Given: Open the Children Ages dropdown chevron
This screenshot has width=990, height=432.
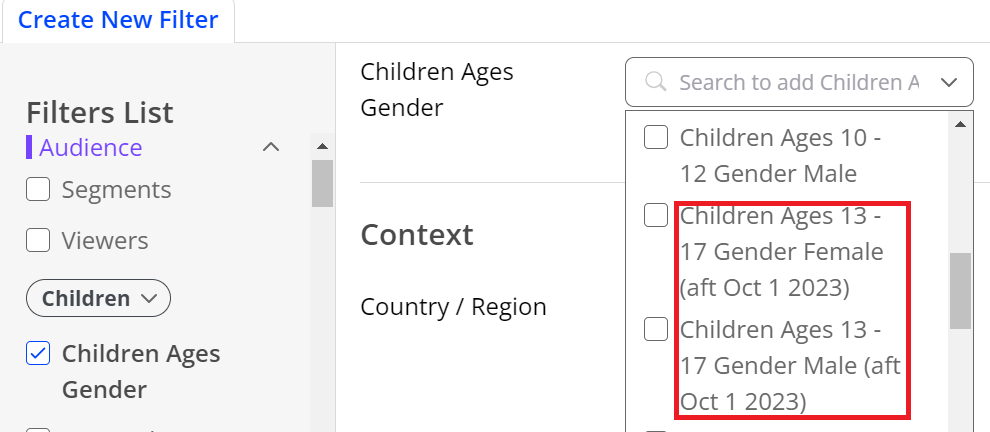Looking at the screenshot, I should coord(948,82).
